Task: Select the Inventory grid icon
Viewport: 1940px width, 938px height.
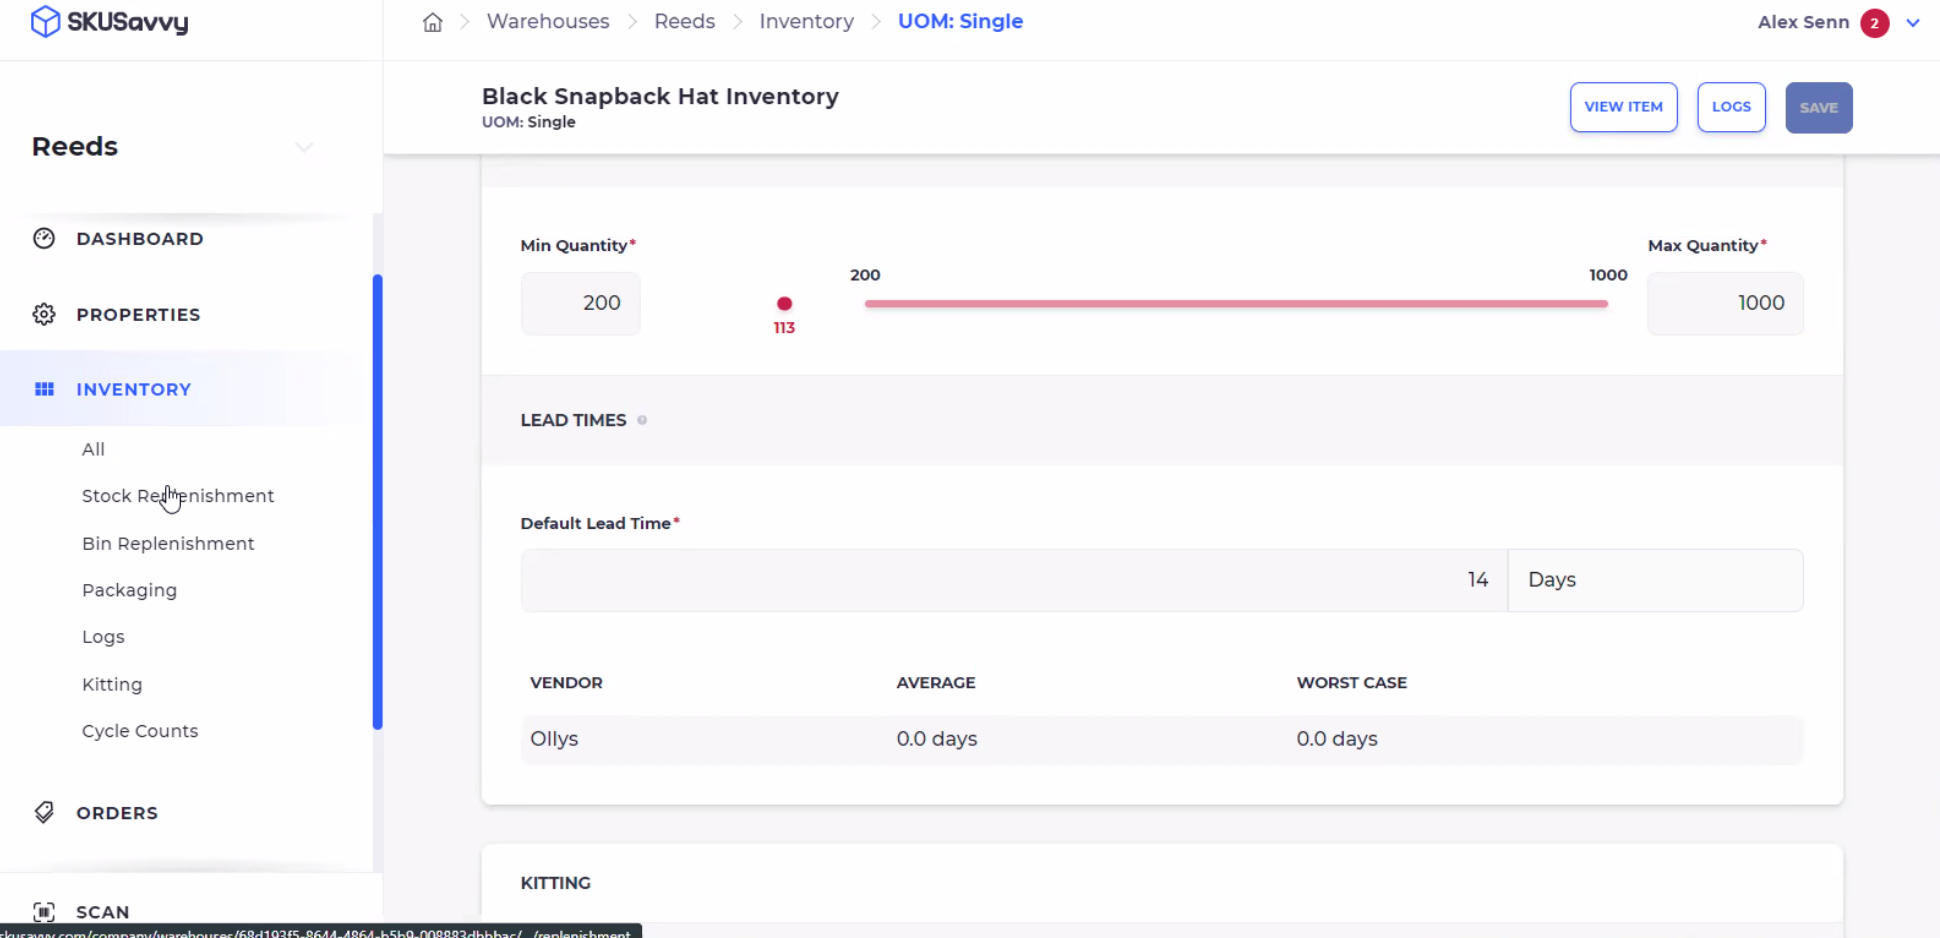Action: click(x=44, y=389)
